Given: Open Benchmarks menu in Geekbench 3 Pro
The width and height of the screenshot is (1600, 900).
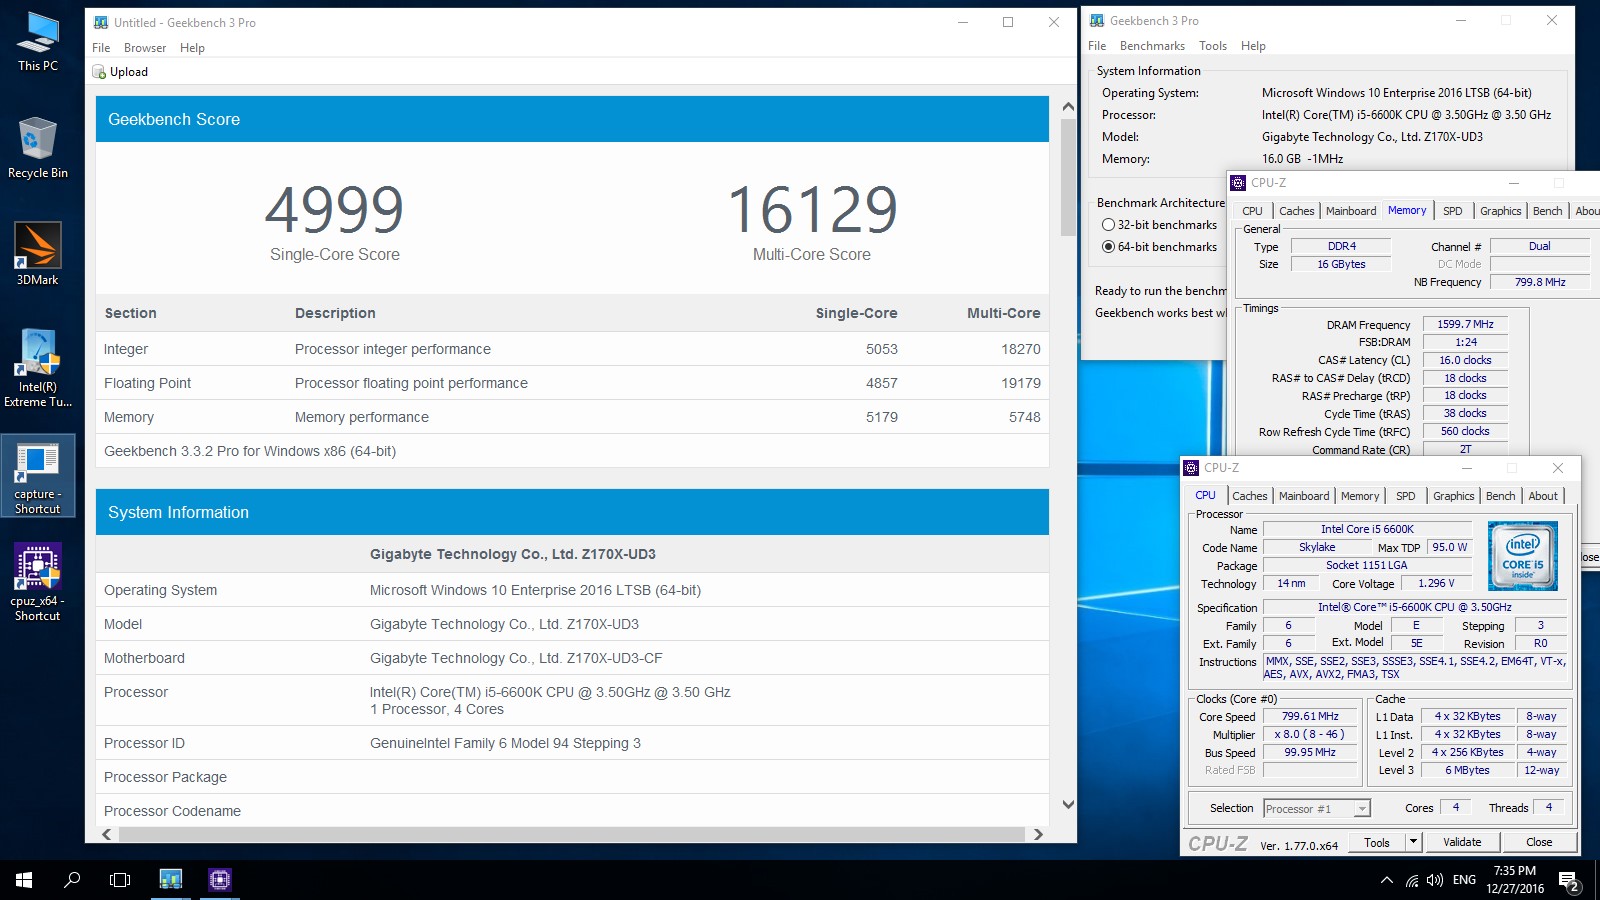Looking at the screenshot, I should click(x=1152, y=46).
